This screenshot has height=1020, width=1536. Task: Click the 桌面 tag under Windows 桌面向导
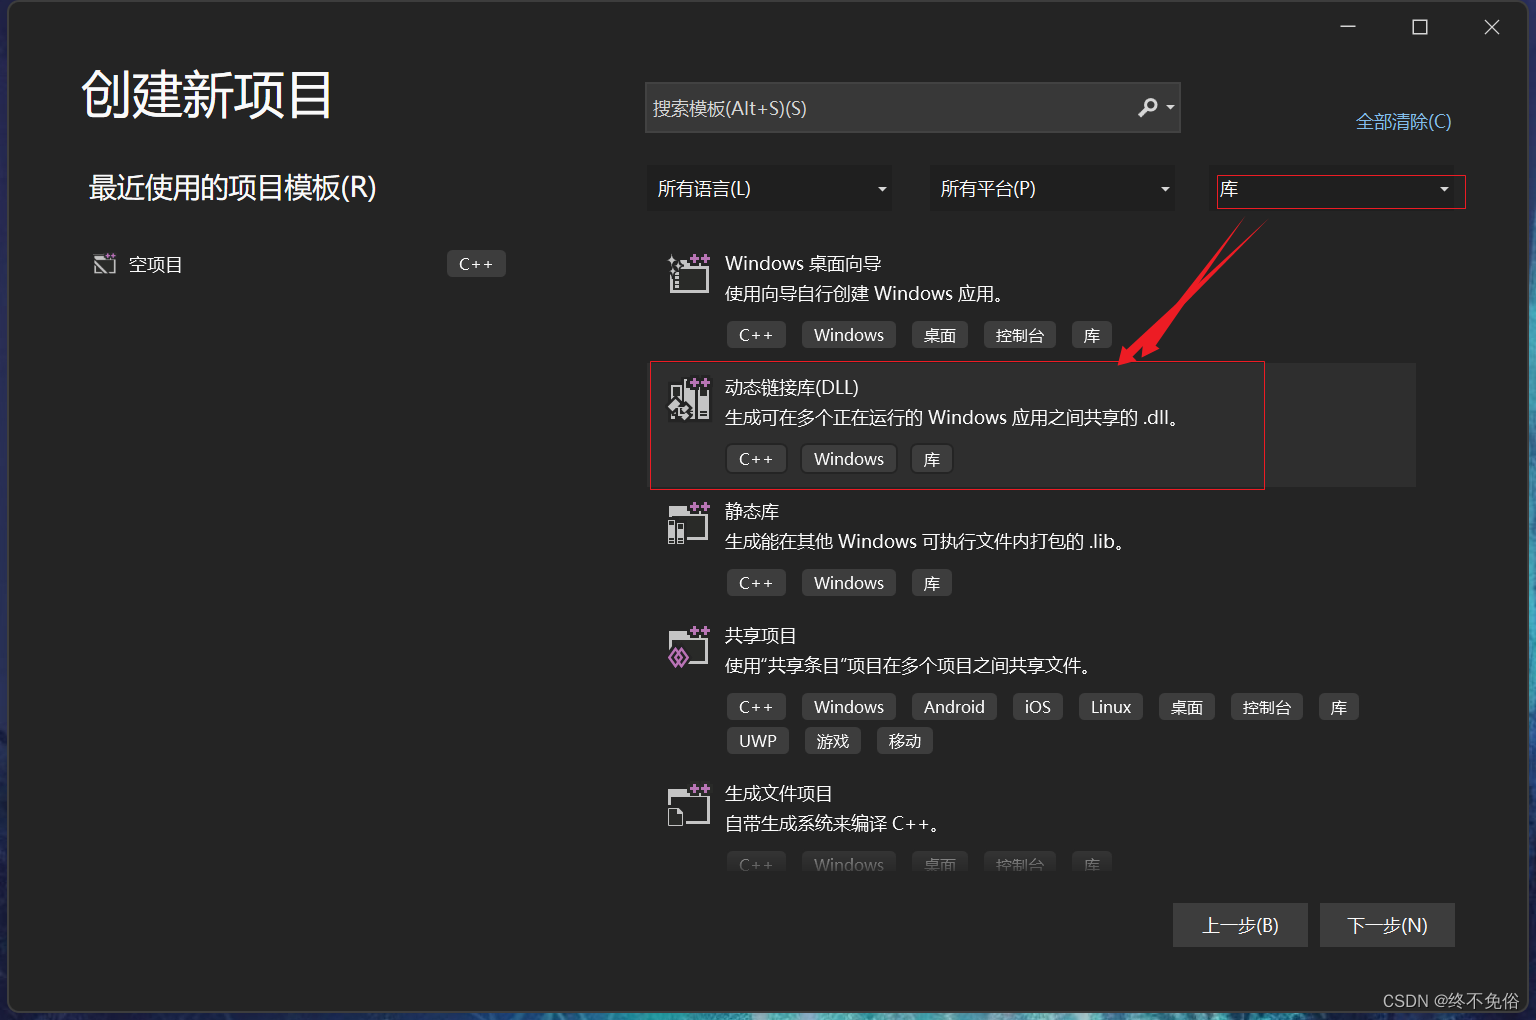point(940,335)
